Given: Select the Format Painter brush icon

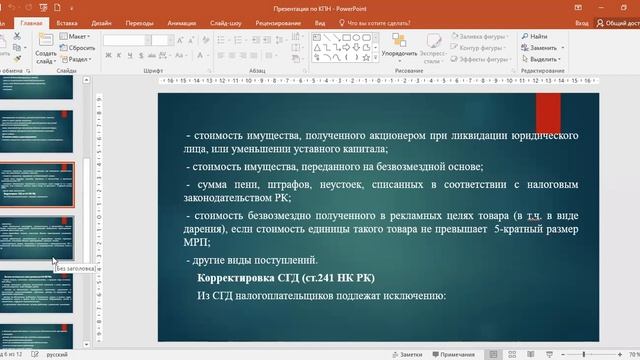Looking at the screenshot, I should (x=17, y=59).
